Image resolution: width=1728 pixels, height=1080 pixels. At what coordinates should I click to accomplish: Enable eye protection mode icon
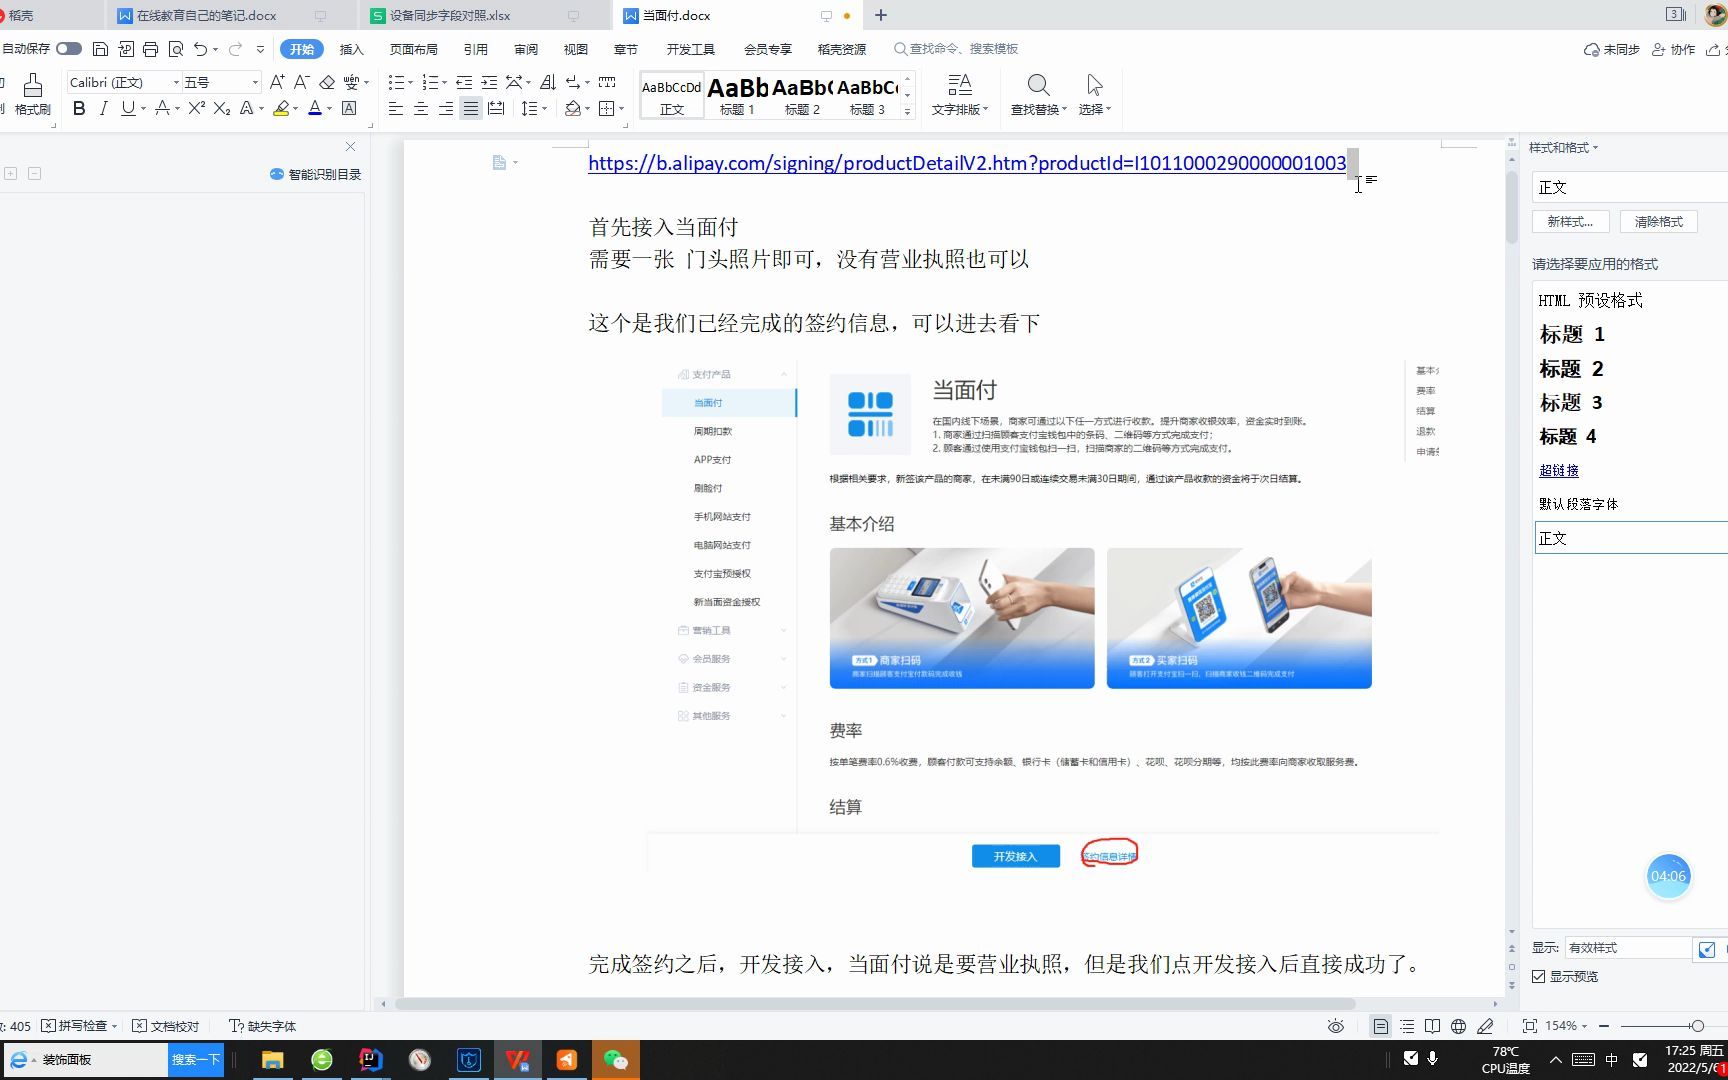1336,1026
